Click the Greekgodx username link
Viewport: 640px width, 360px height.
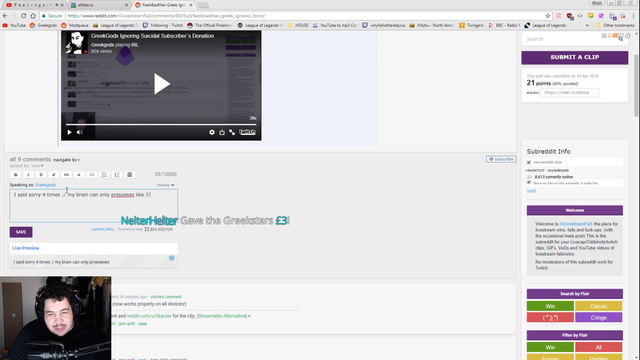click(45, 185)
